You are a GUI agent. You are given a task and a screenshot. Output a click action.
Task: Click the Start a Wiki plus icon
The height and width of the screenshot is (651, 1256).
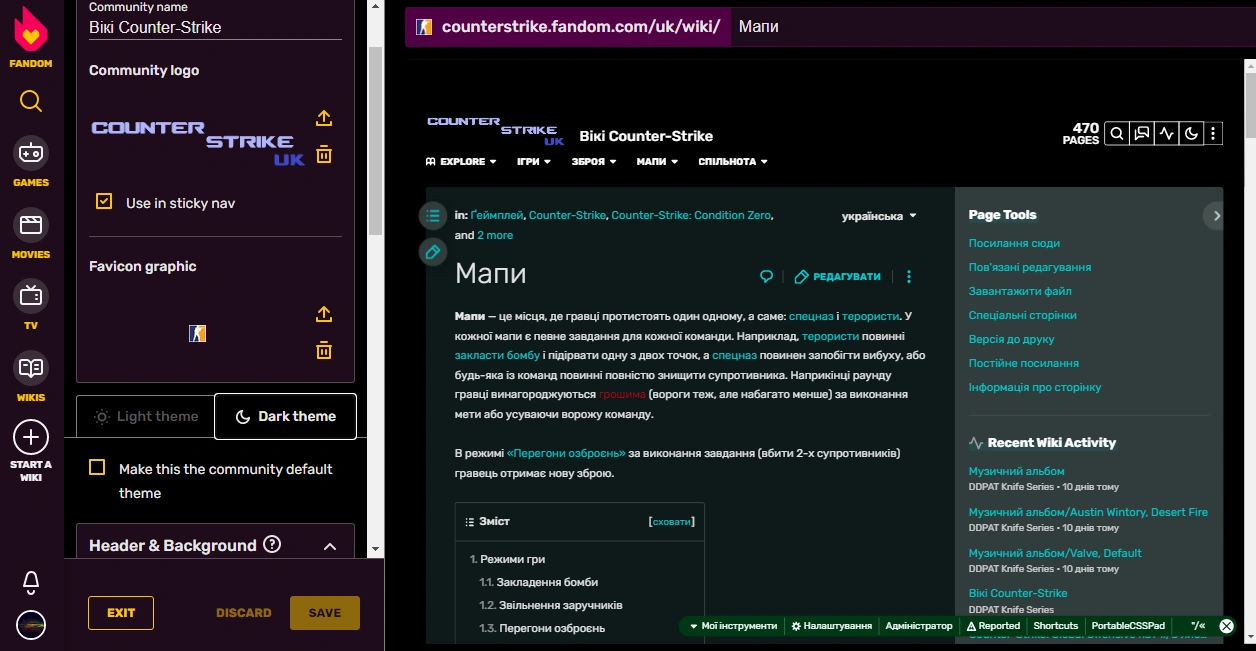click(31, 437)
